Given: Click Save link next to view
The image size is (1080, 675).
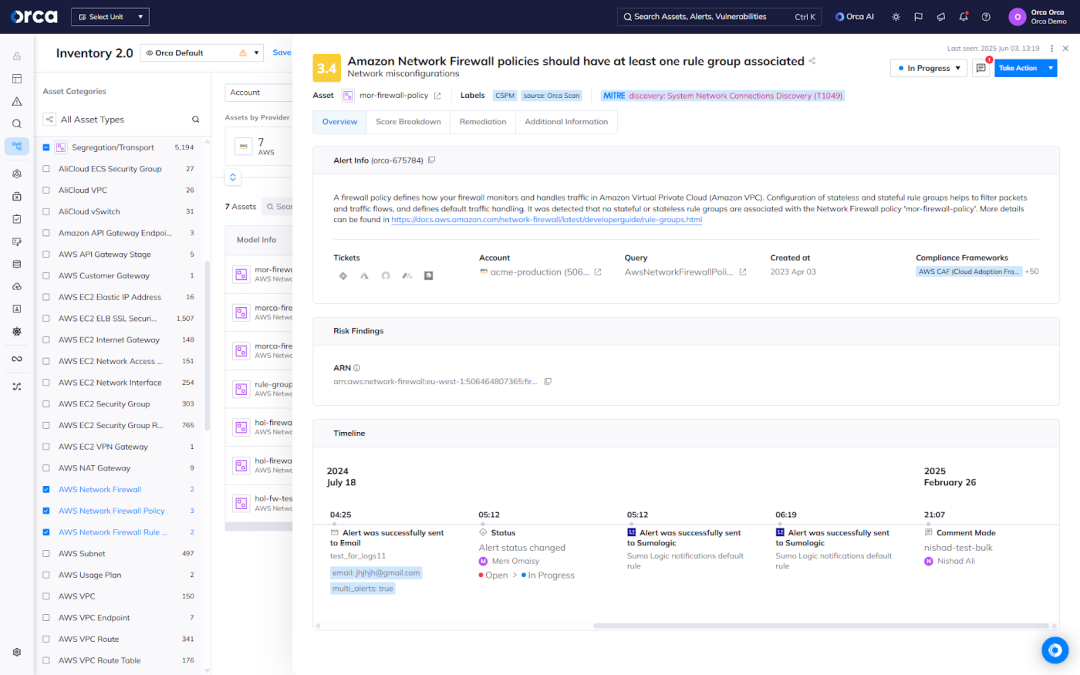Looking at the screenshot, I should [x=282, y=52].
